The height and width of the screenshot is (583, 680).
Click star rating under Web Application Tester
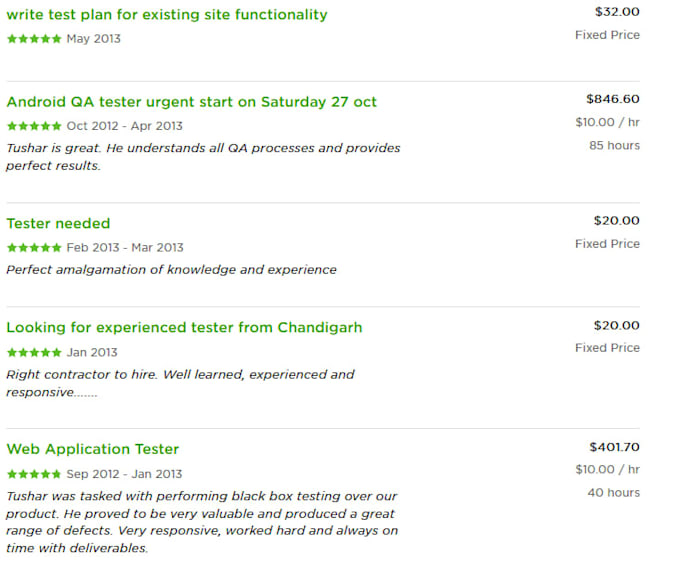[x=33, y=474]
